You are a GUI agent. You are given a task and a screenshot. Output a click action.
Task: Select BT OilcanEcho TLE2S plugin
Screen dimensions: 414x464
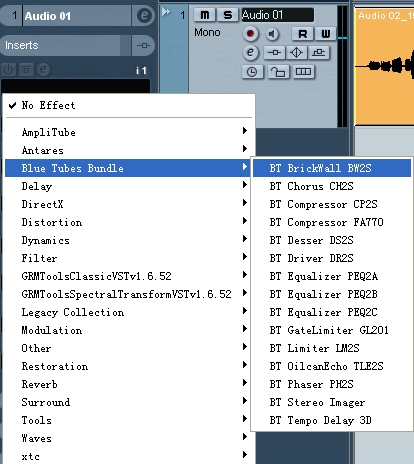[x=332, y=366]
